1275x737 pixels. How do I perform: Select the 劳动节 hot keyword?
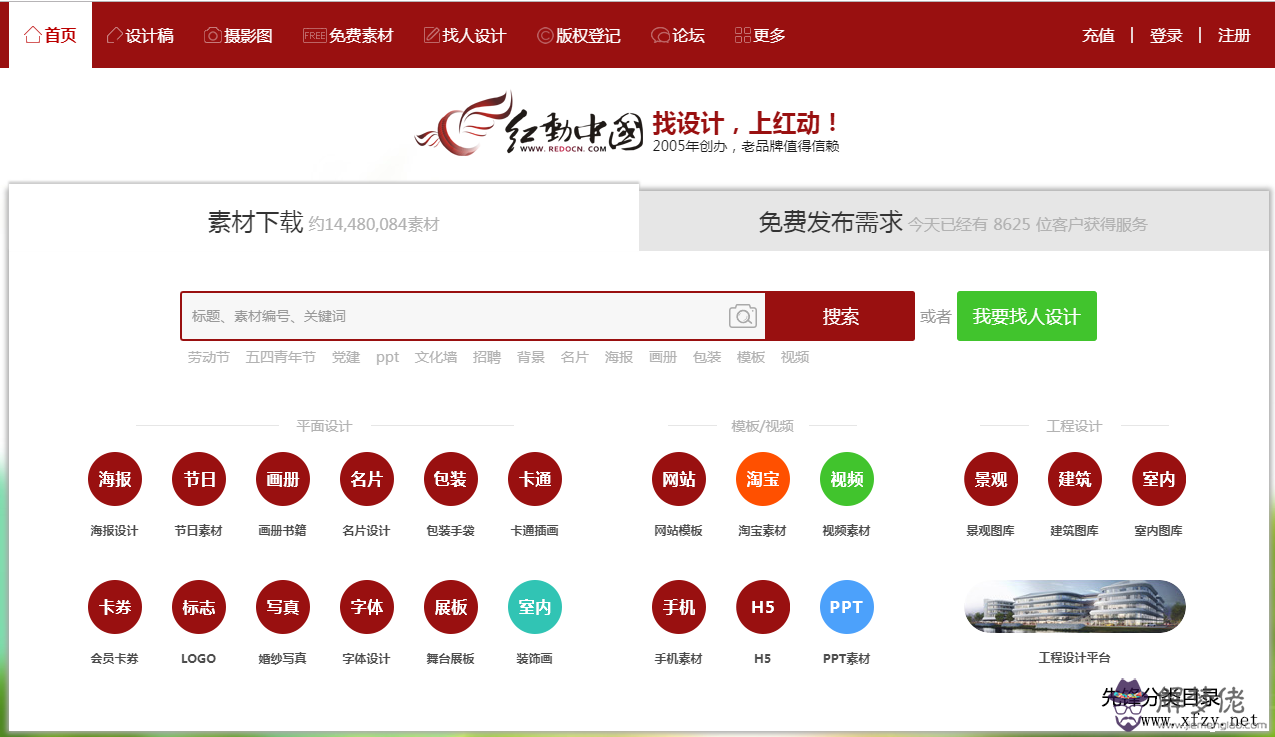[x=208, y=357]
